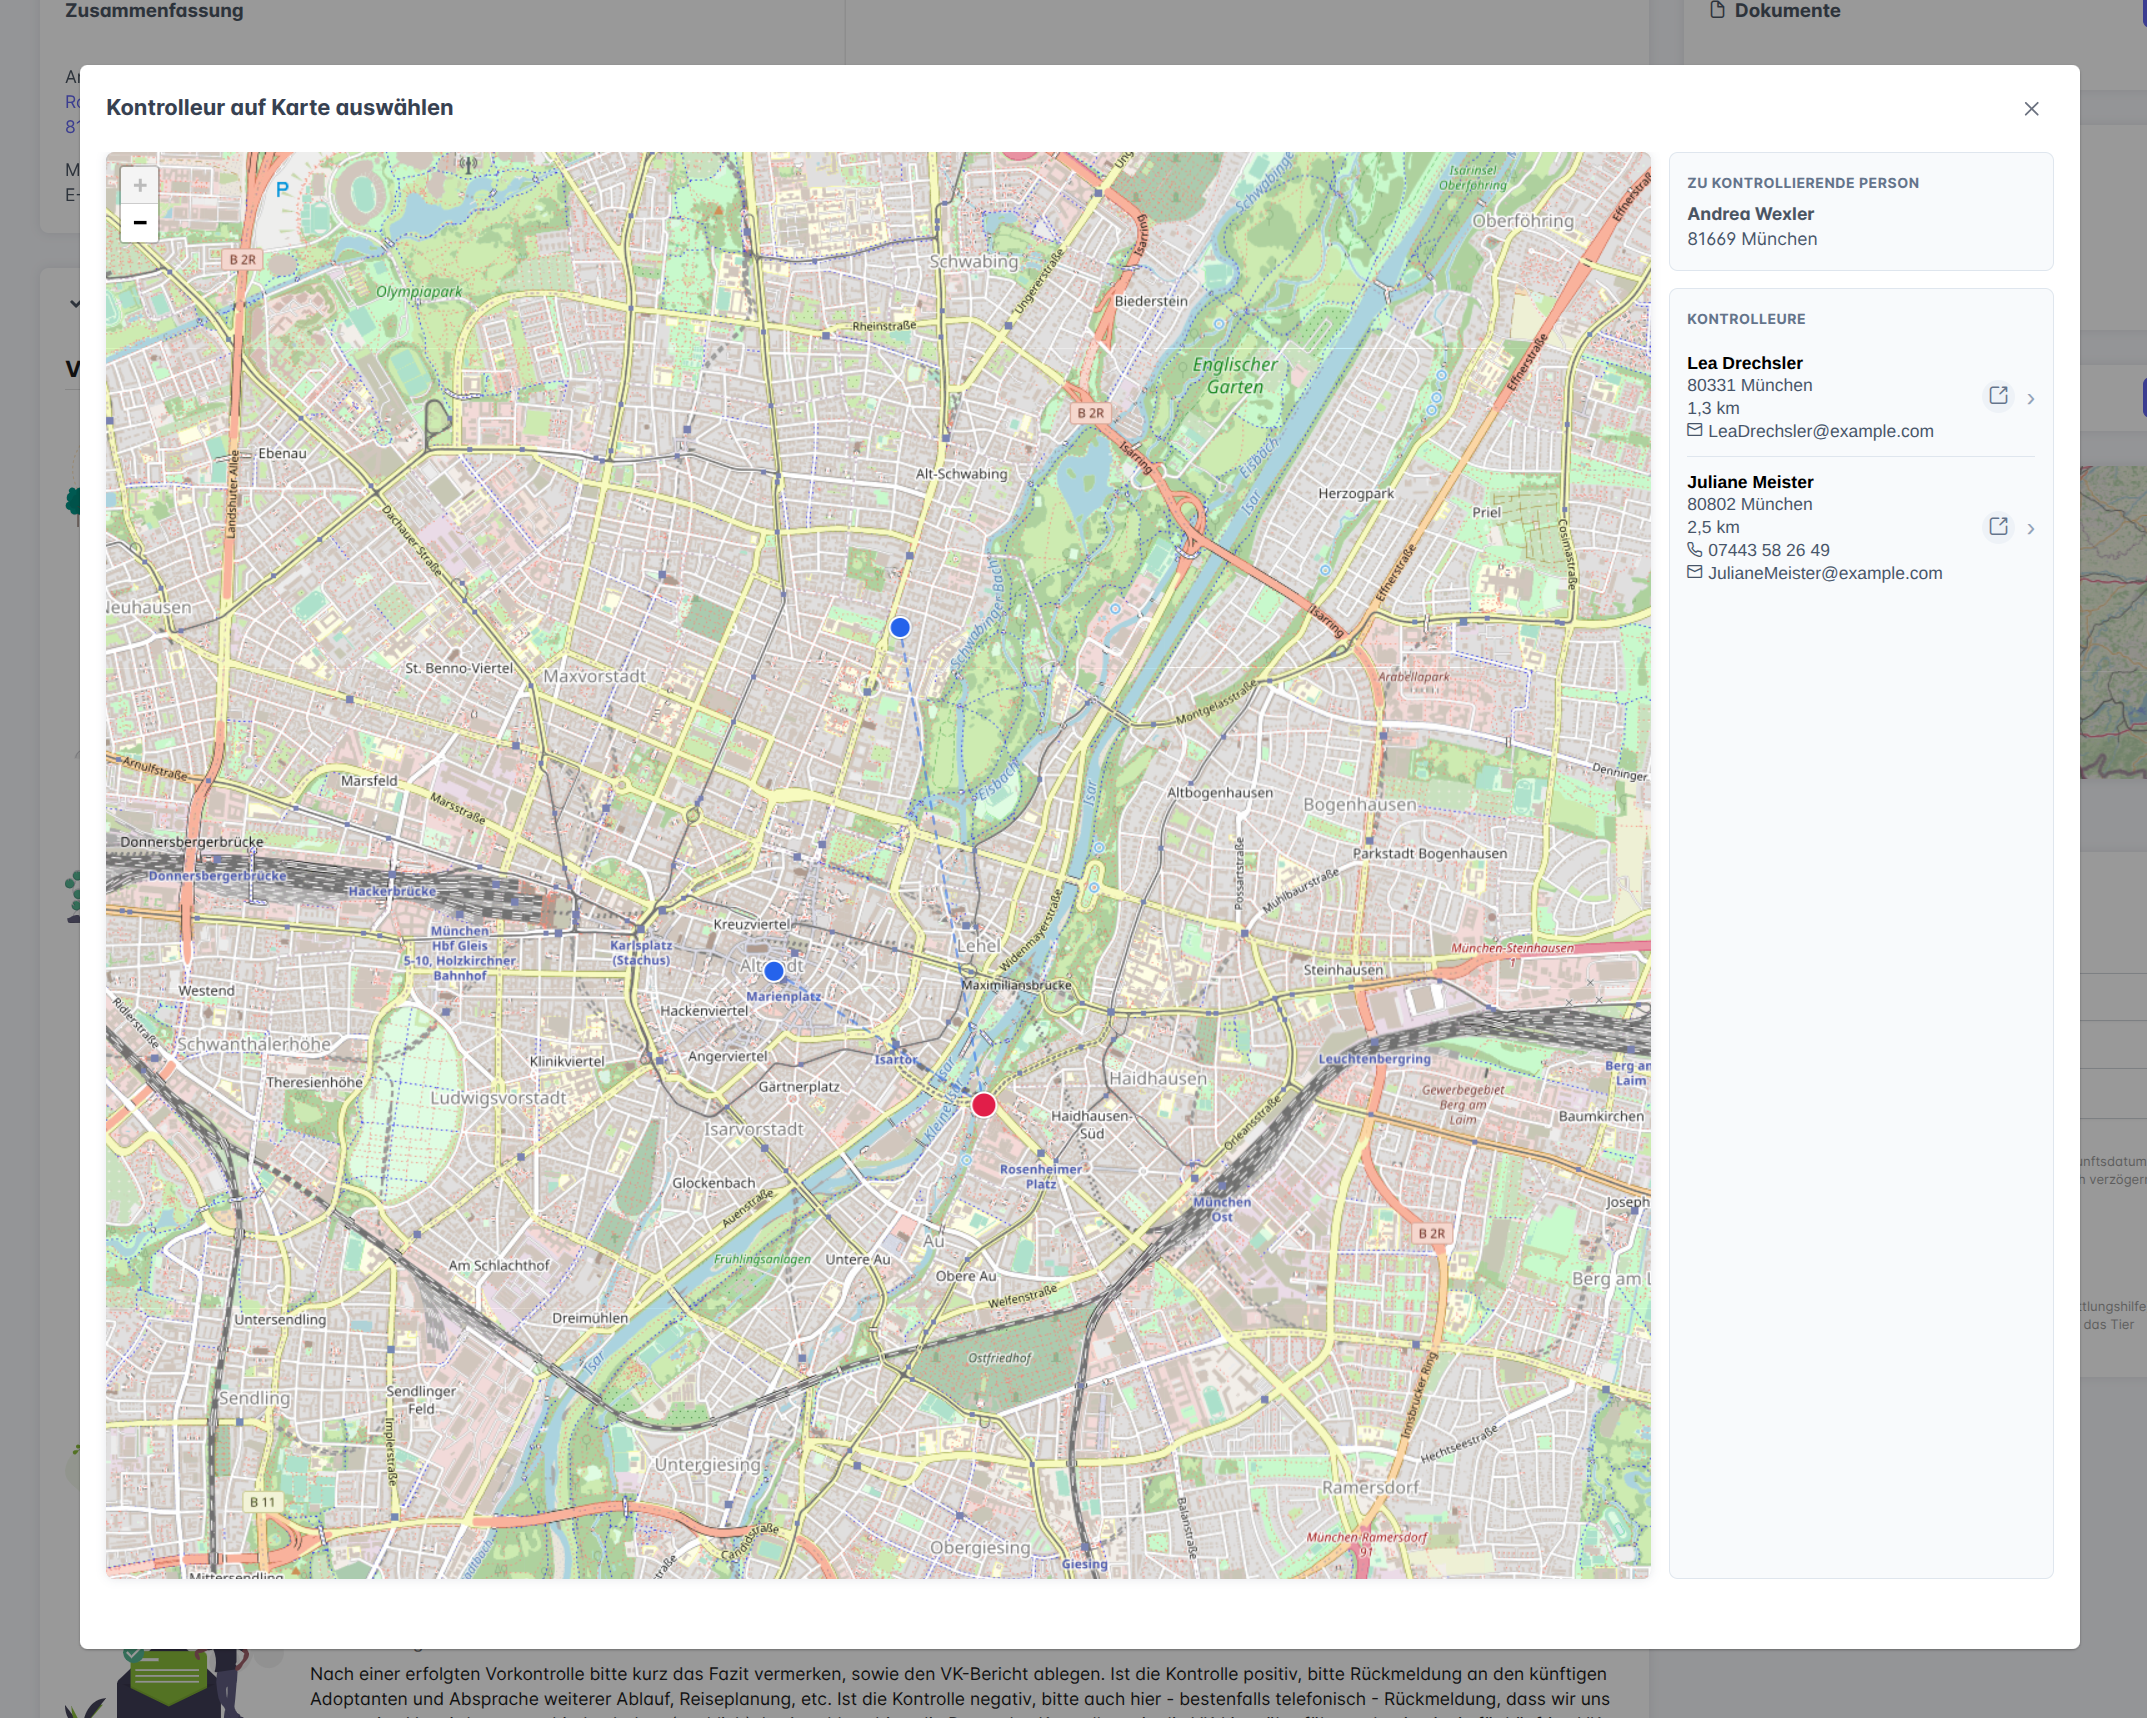This screenshot has width=2147, height=1718.
Task: Zoom out on the map
Action: (x=140, y=222)
